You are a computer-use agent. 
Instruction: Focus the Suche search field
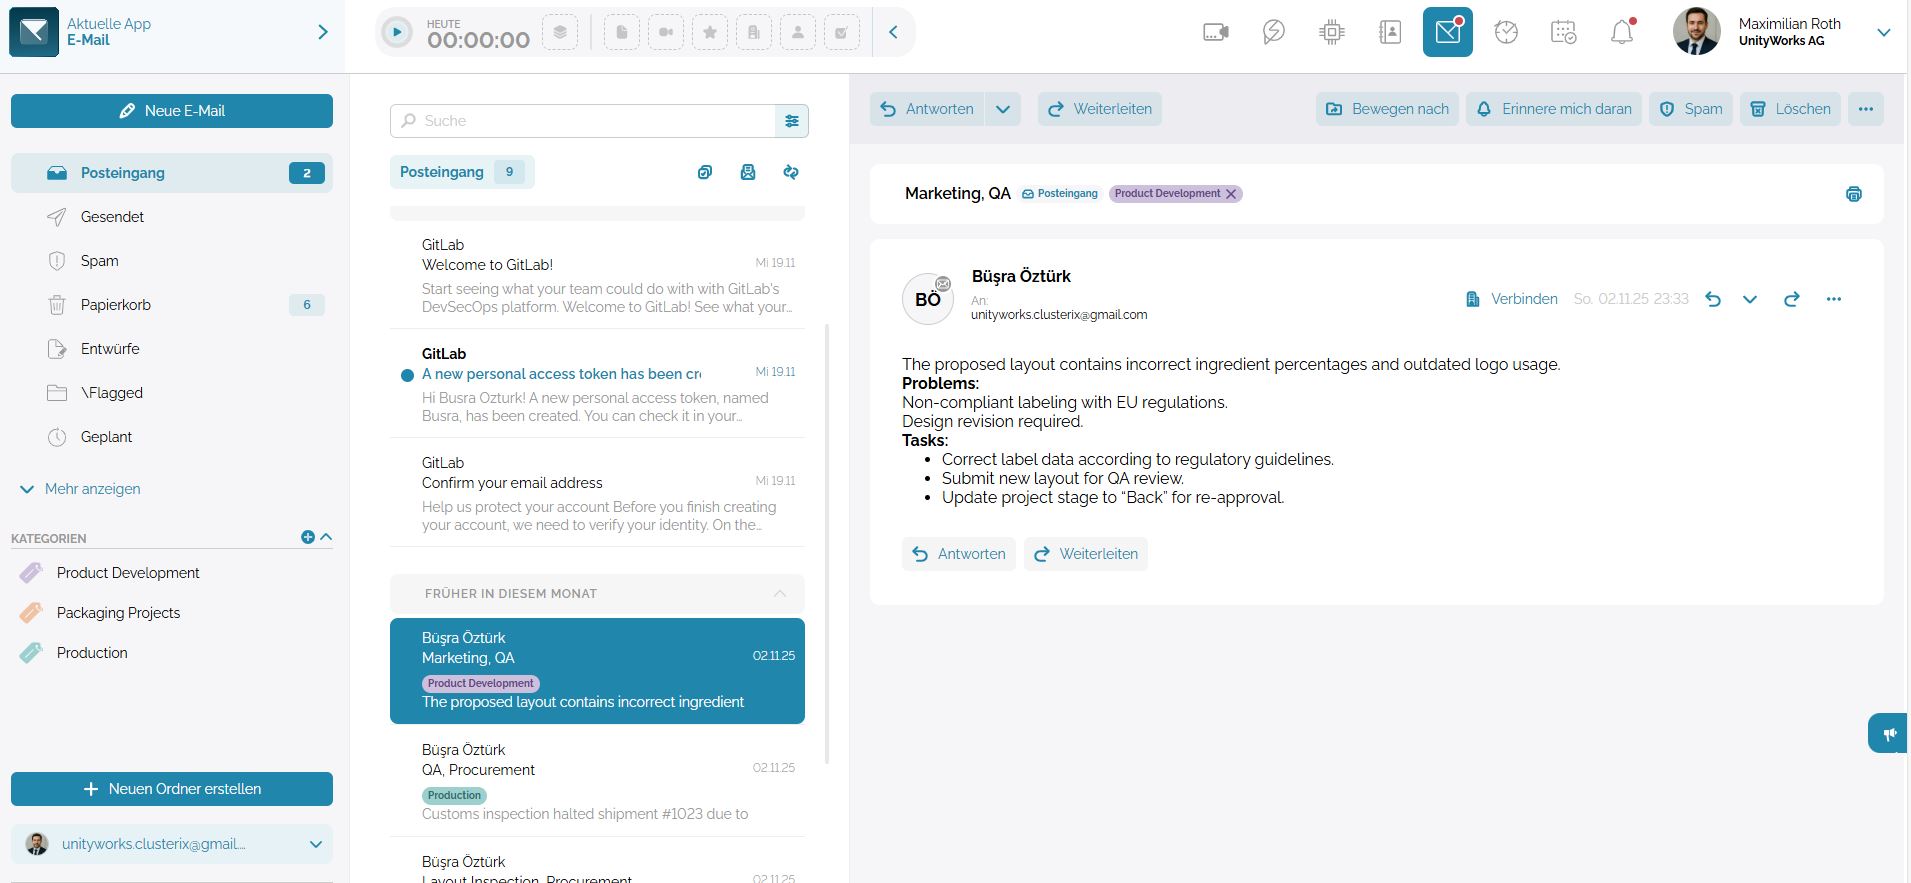point(583,121)
